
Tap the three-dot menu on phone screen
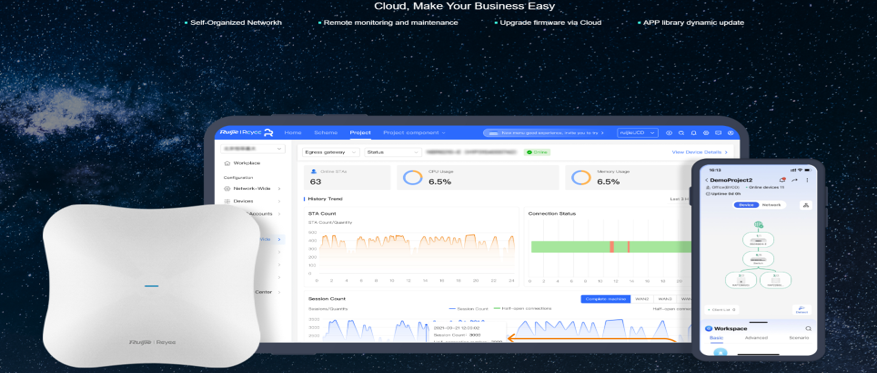807,180
